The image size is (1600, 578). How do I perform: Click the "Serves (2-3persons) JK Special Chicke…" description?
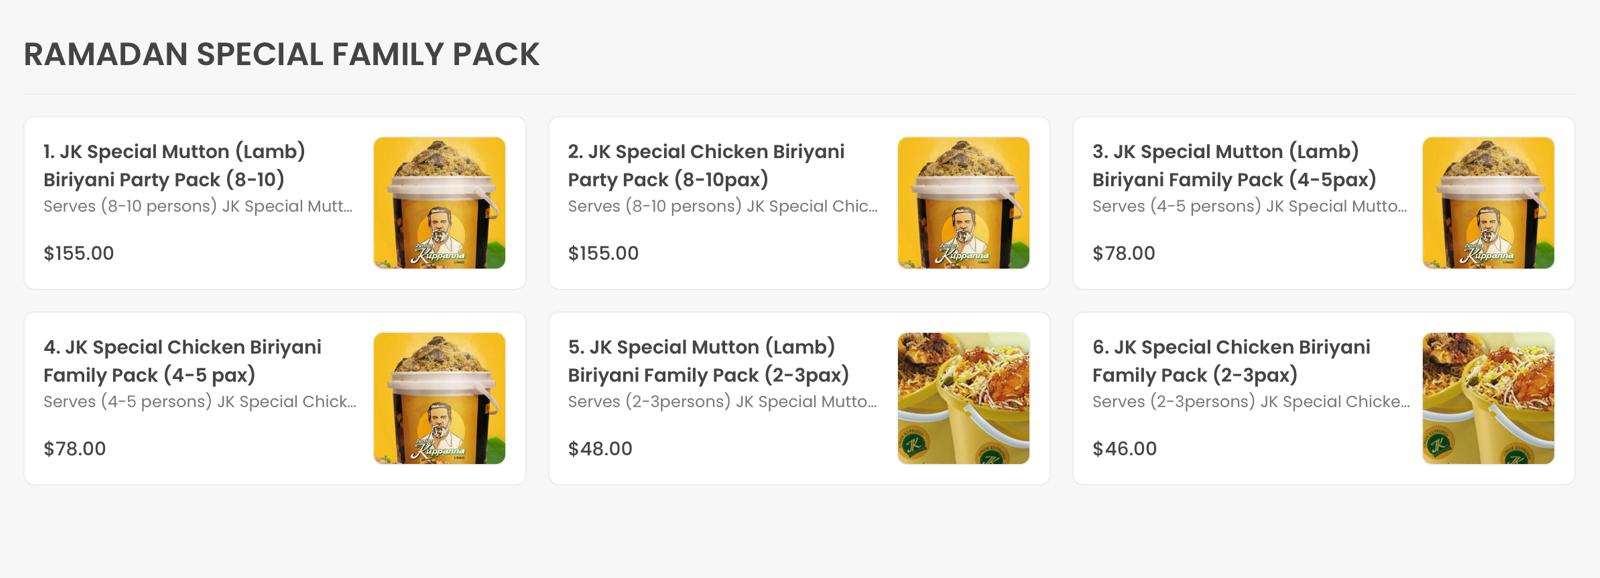pyautogui.click(x=1250, y=401)
